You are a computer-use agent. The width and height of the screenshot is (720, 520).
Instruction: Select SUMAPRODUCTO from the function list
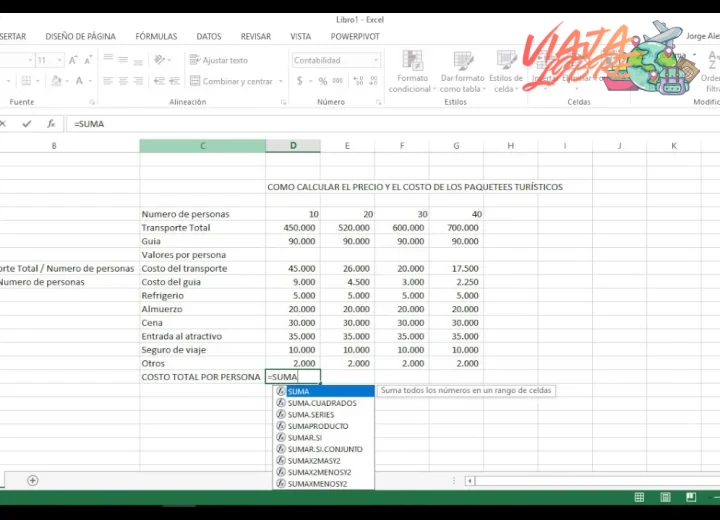point(325,426)
